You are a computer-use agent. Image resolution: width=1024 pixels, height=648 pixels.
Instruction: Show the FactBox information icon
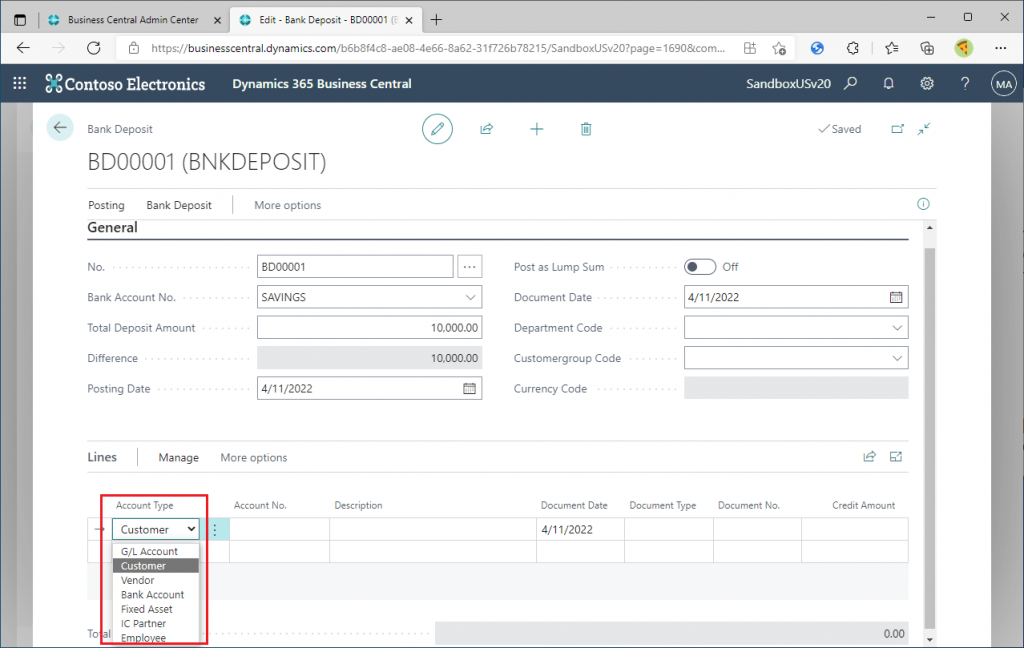click(923, 204)
